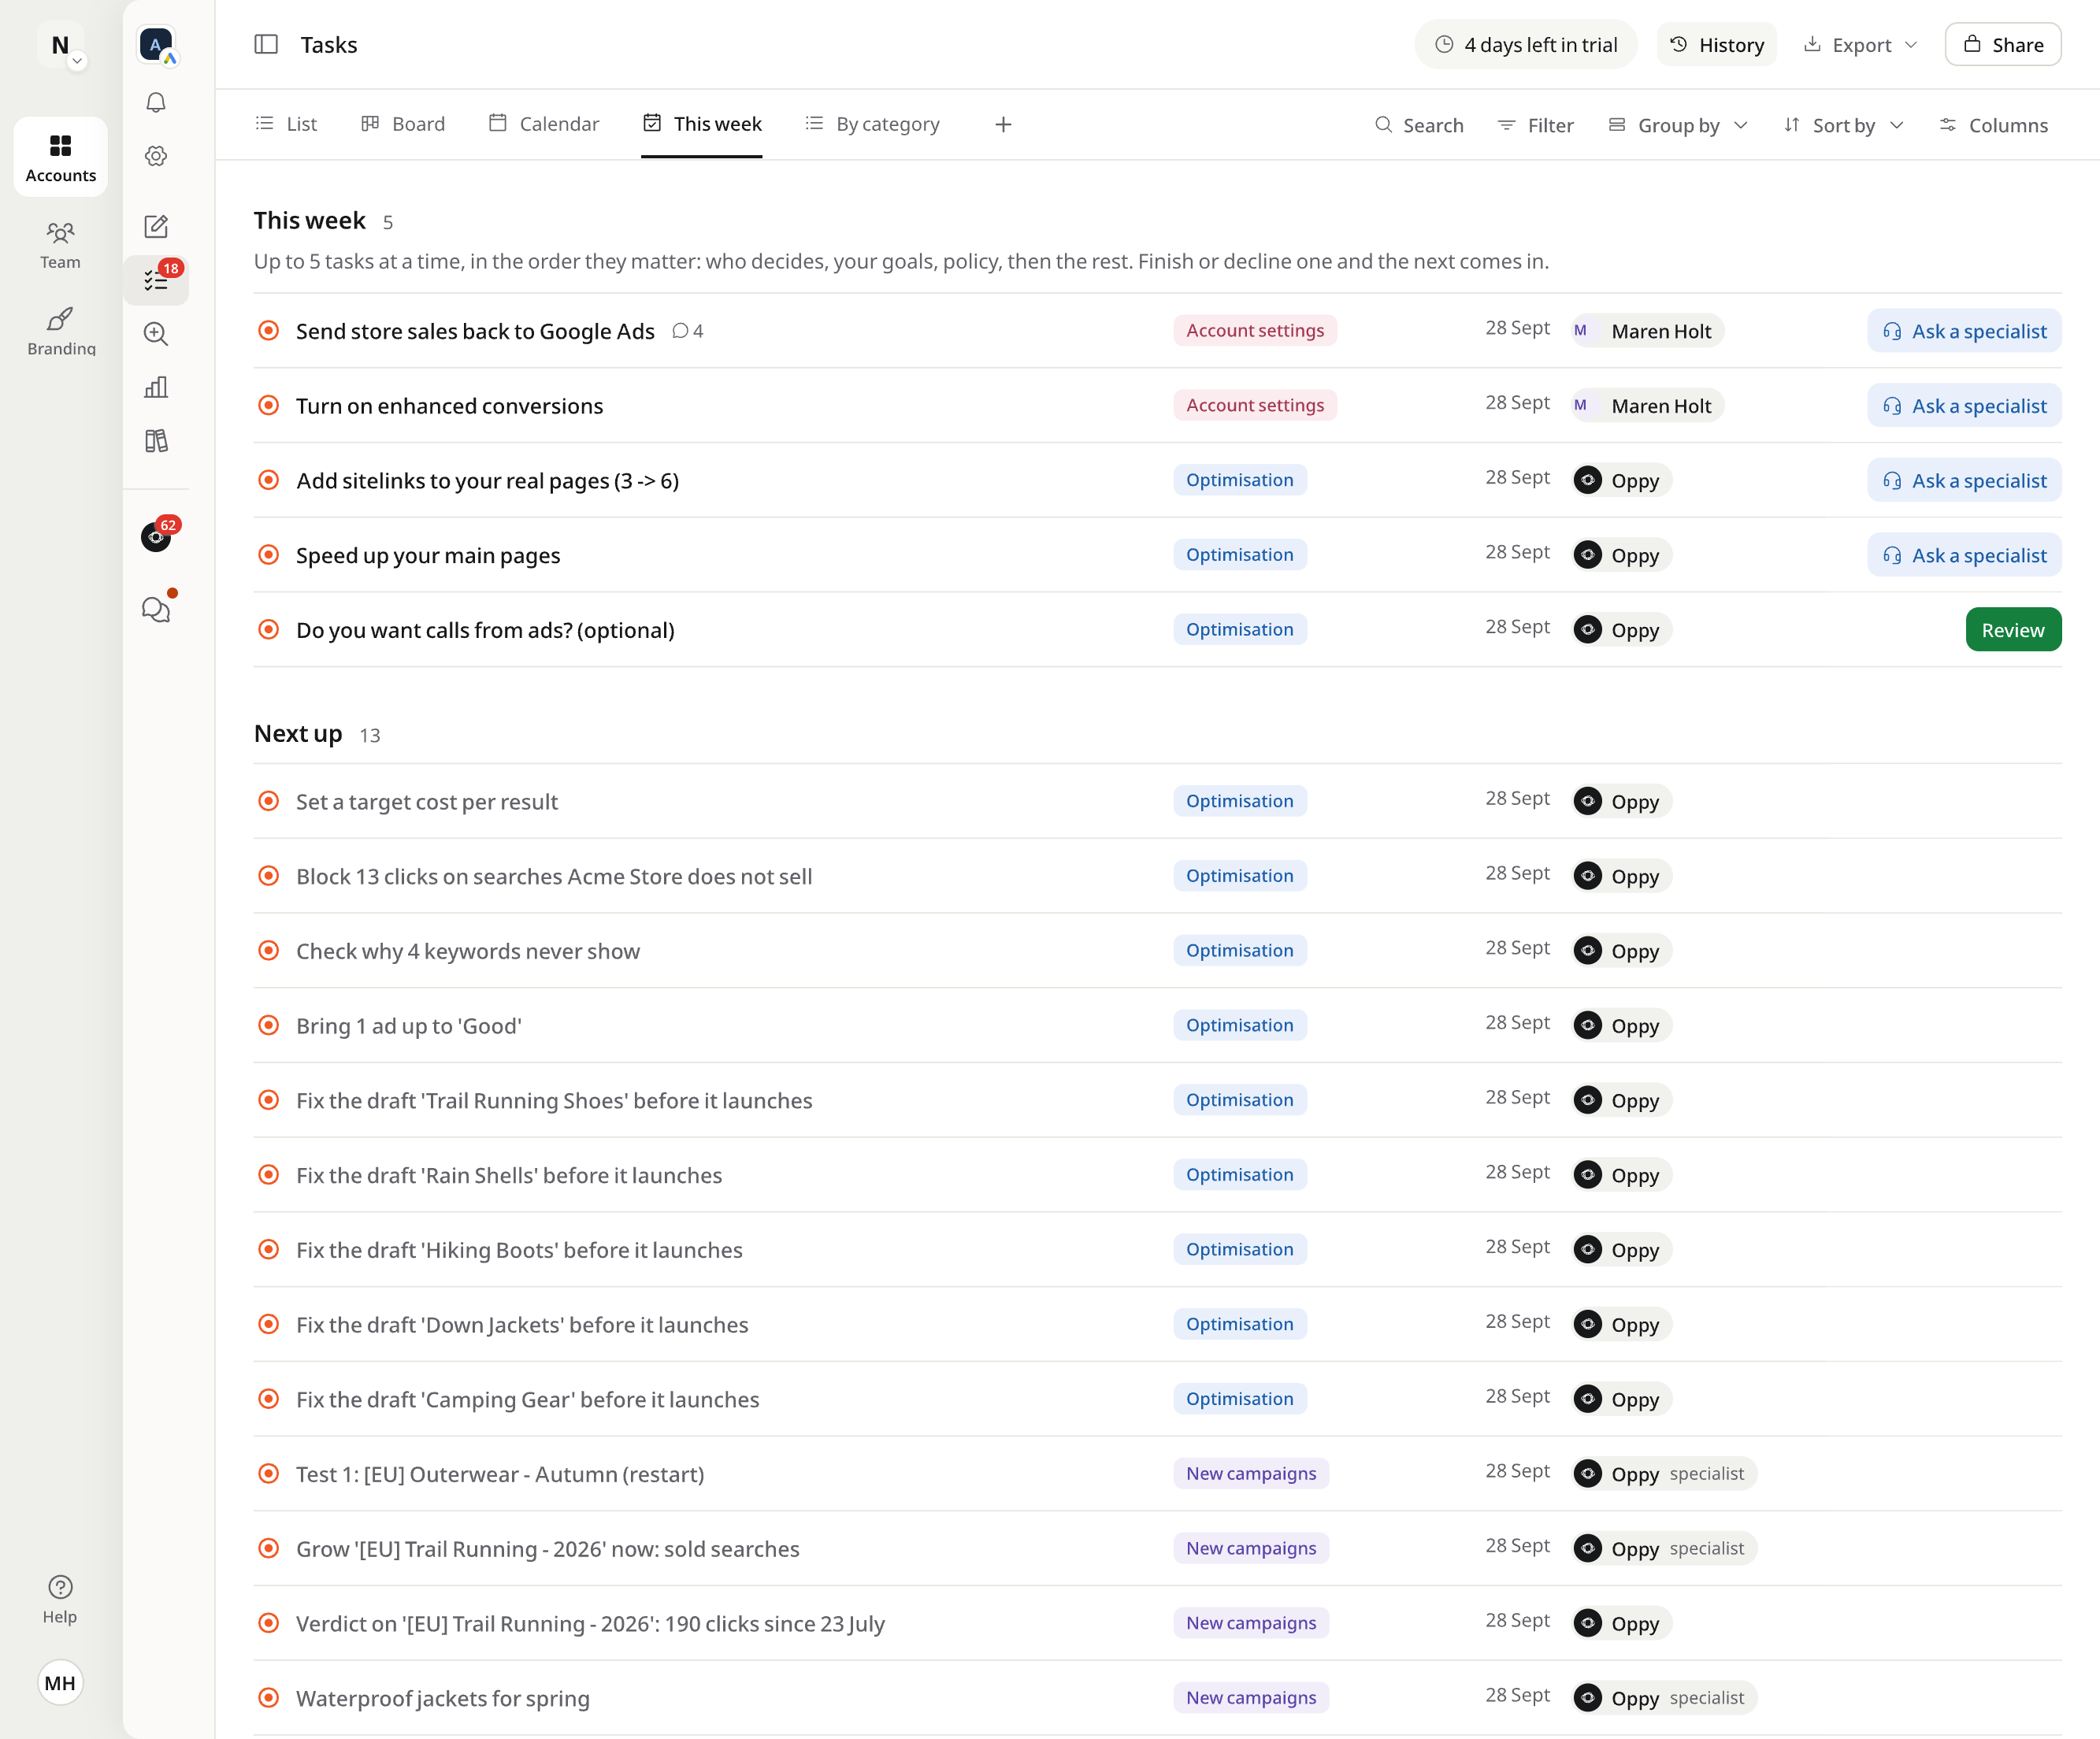Mark 'Waterproof jackets for spring' status circle

[268, 1698]
